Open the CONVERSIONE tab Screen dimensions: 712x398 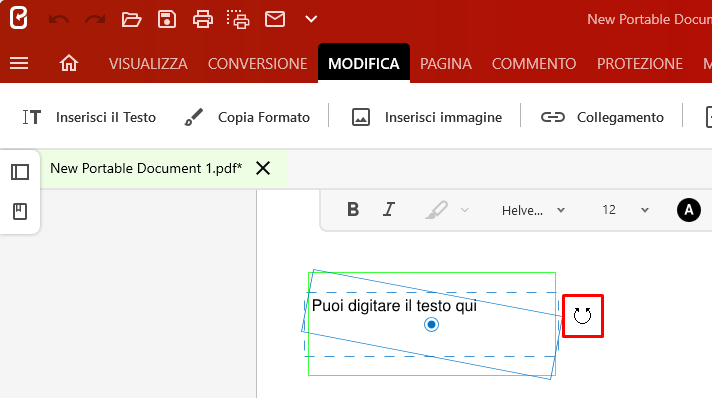(257, 64)
